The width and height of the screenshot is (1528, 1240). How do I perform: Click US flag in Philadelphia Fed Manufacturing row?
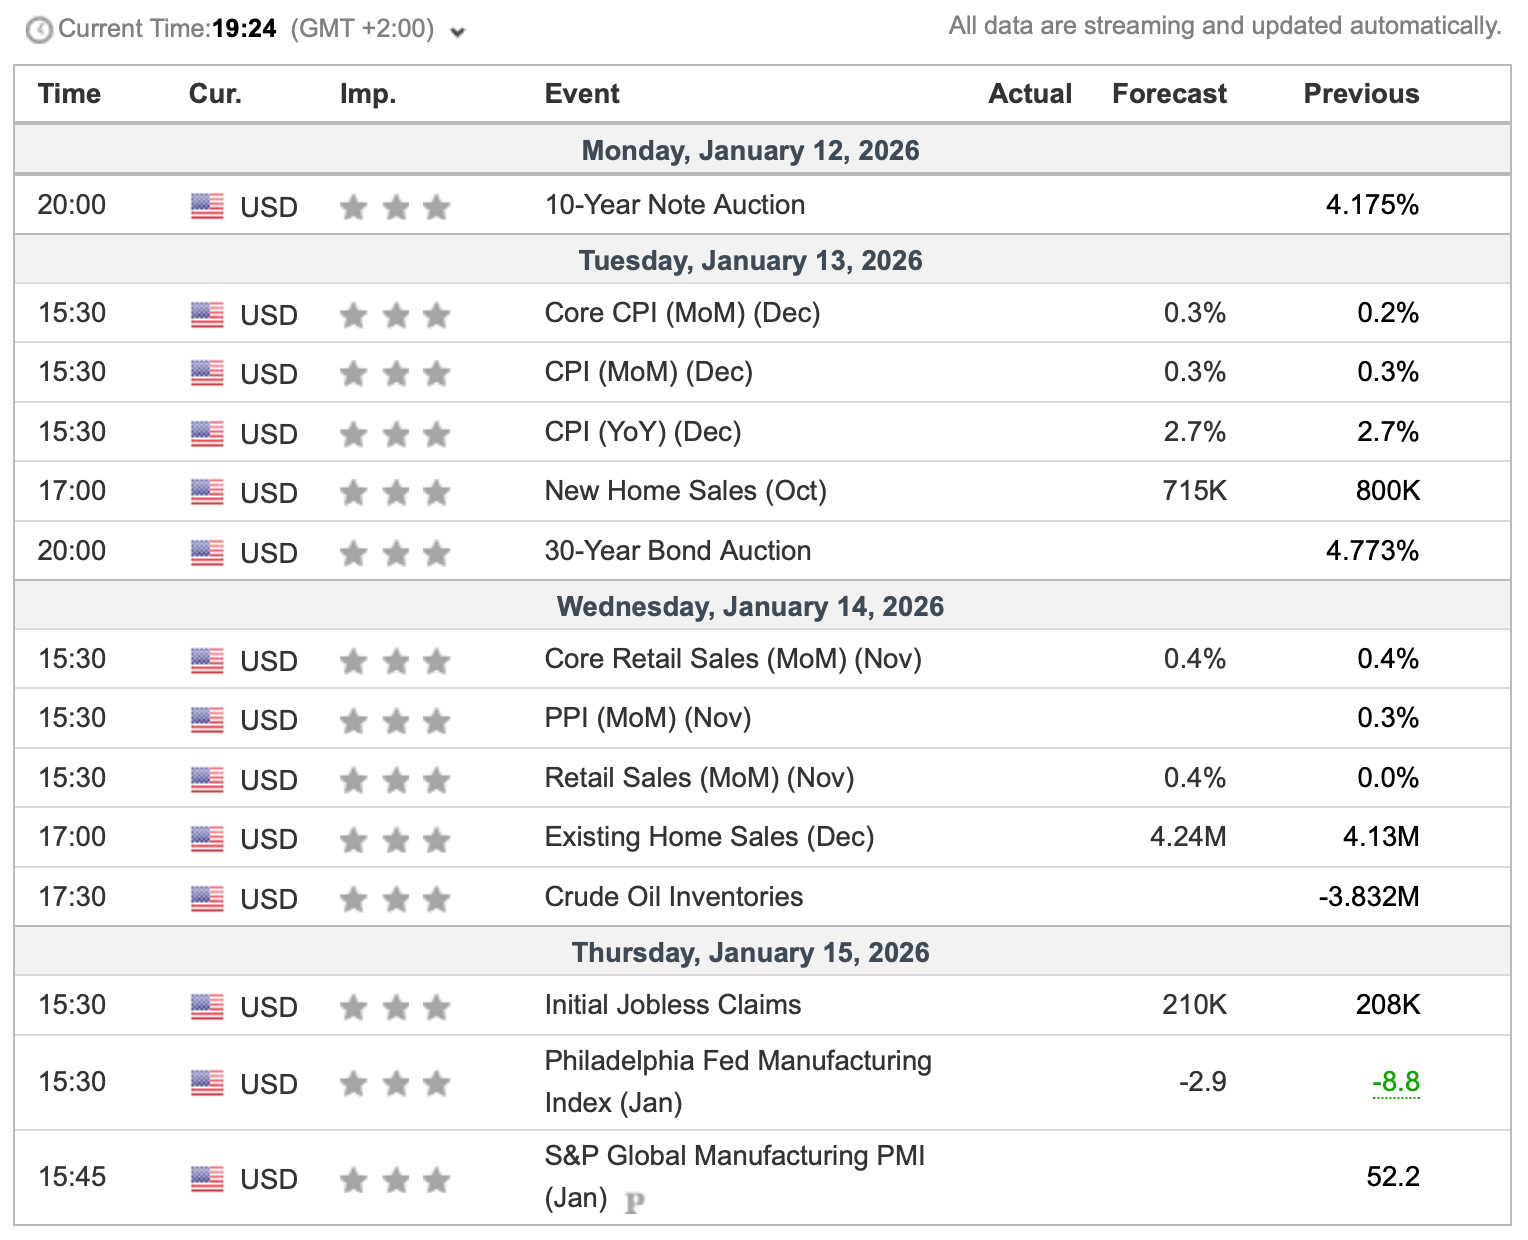point(207,1083)
